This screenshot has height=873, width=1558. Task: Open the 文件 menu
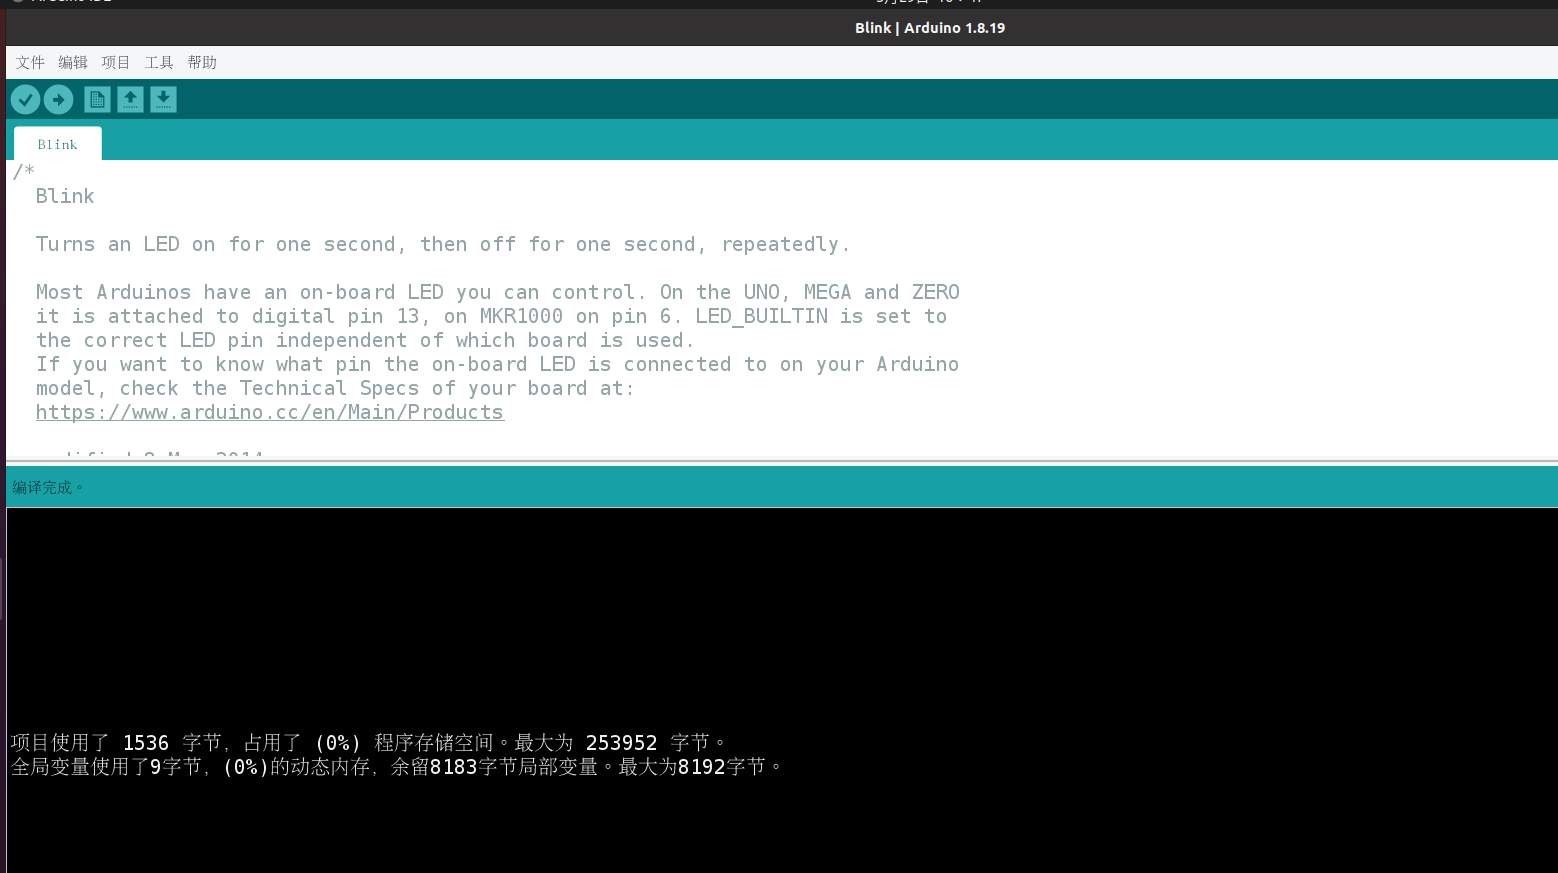click(x=29, y=62)
